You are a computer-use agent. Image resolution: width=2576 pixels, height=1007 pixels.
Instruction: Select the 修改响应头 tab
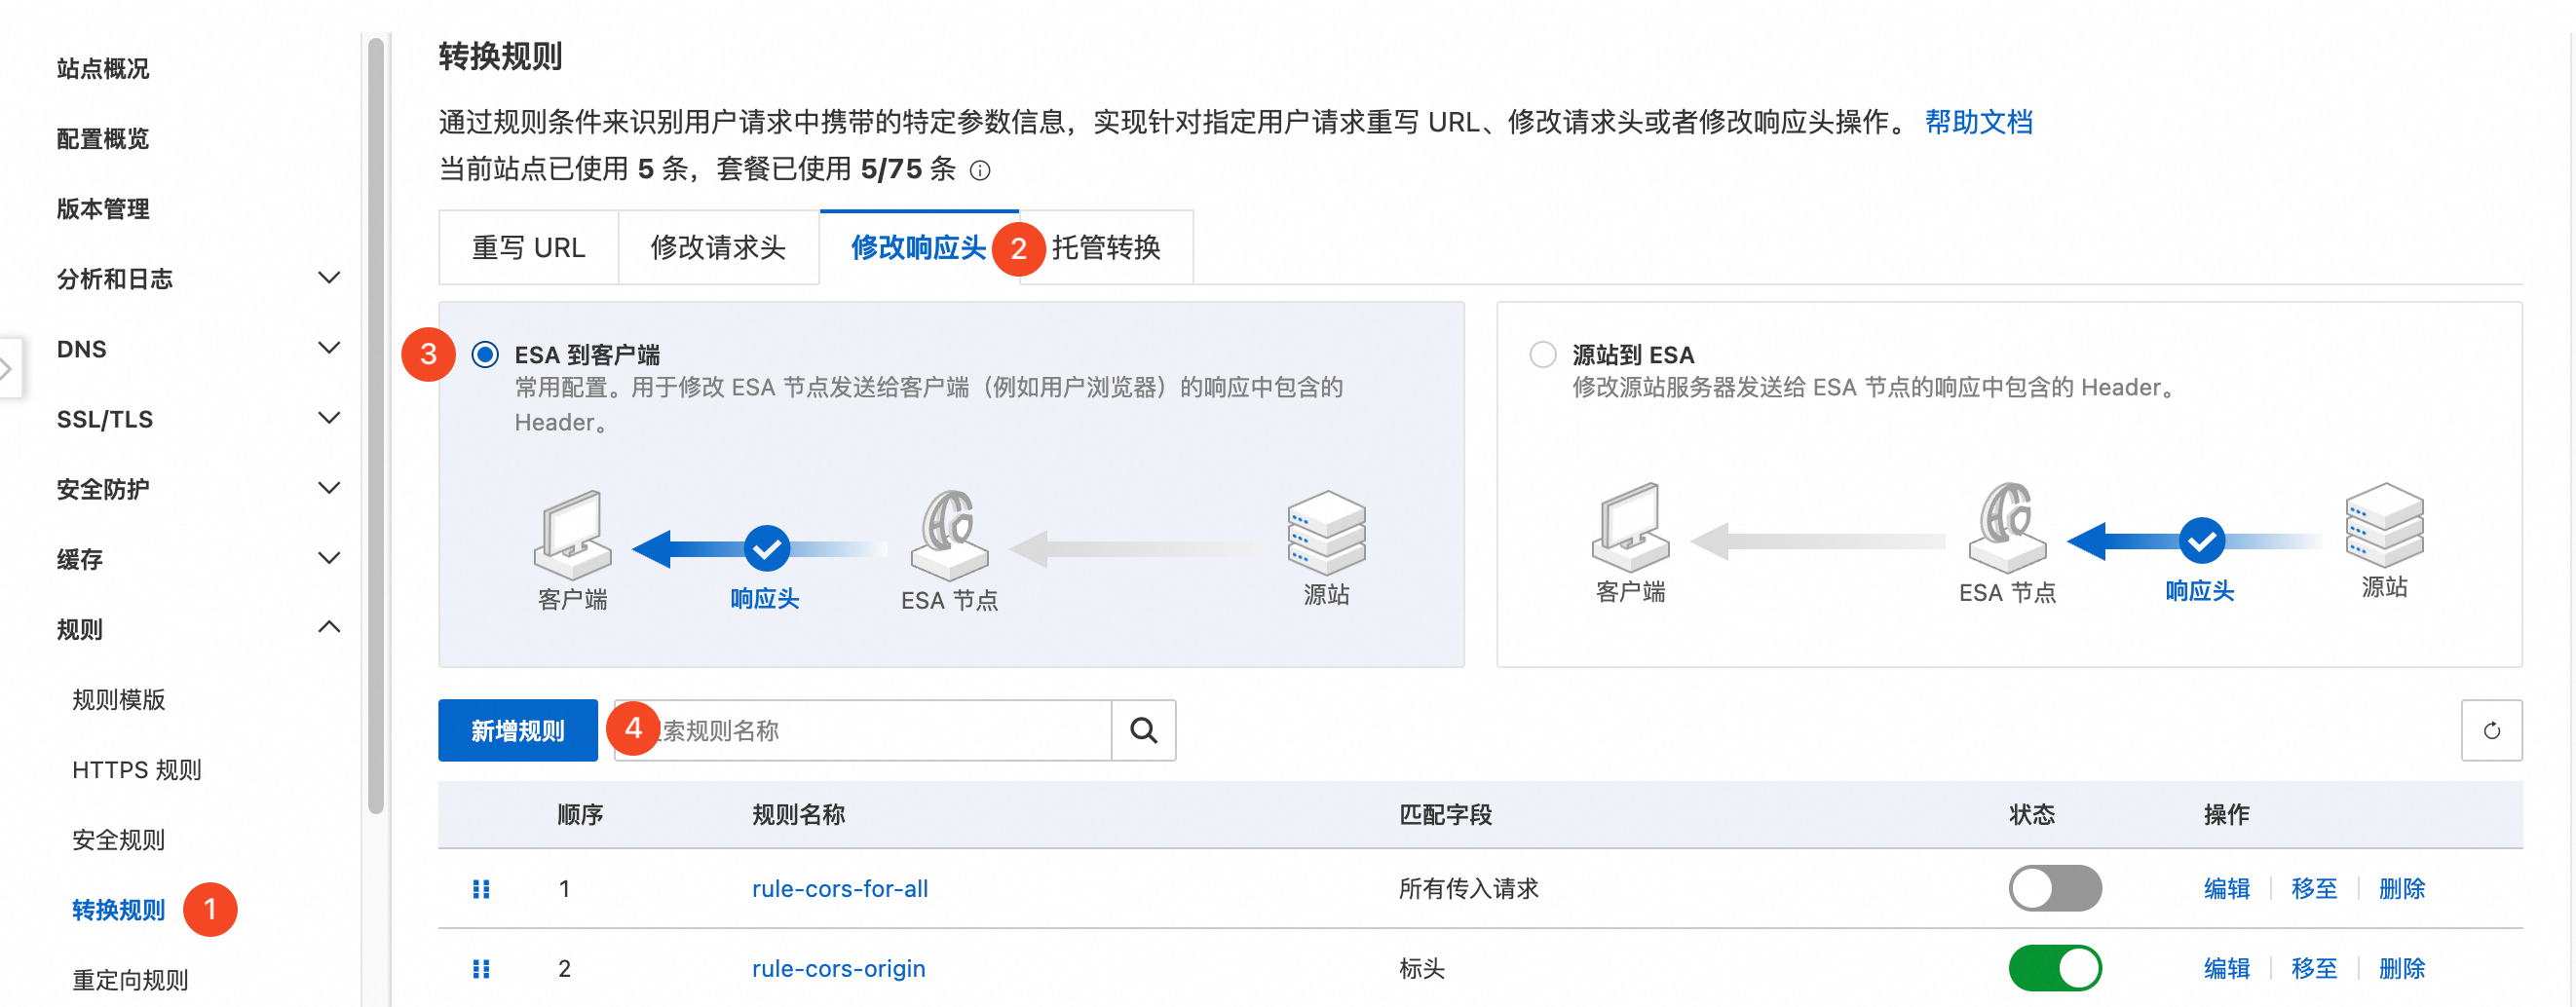[918, 247]
